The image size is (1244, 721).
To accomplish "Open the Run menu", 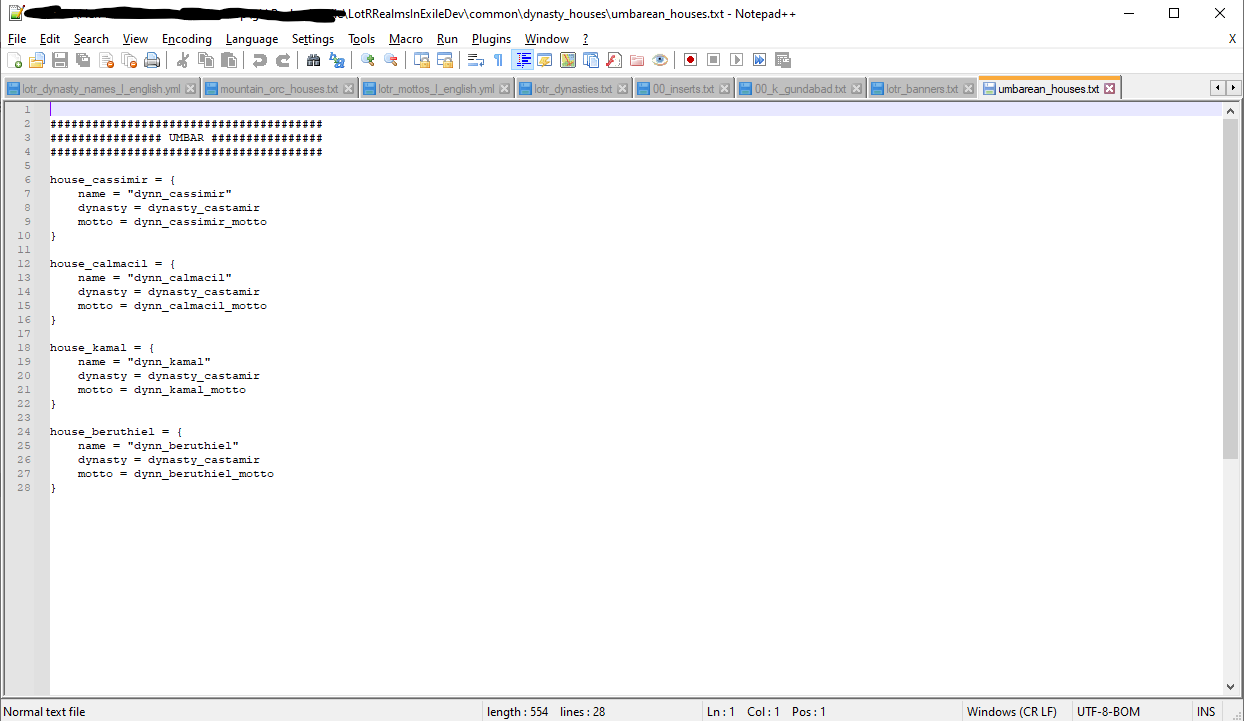I will tap(447, 39).
